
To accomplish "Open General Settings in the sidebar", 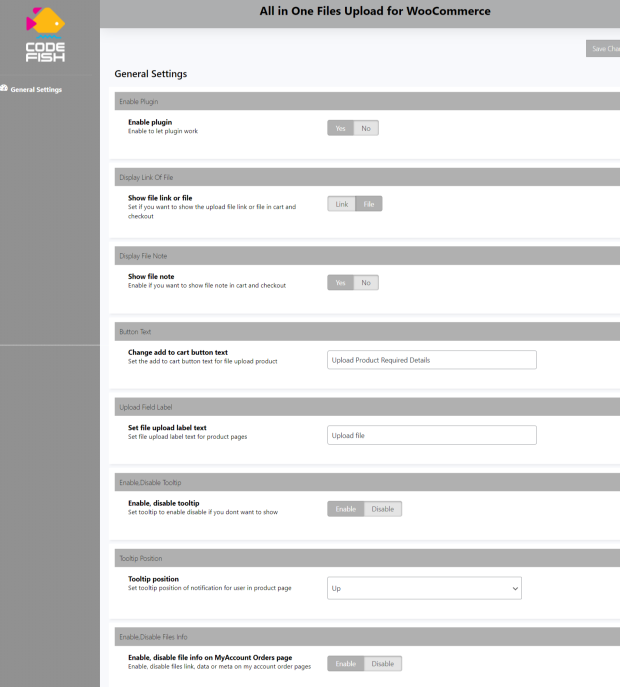I will pos(36,89).
